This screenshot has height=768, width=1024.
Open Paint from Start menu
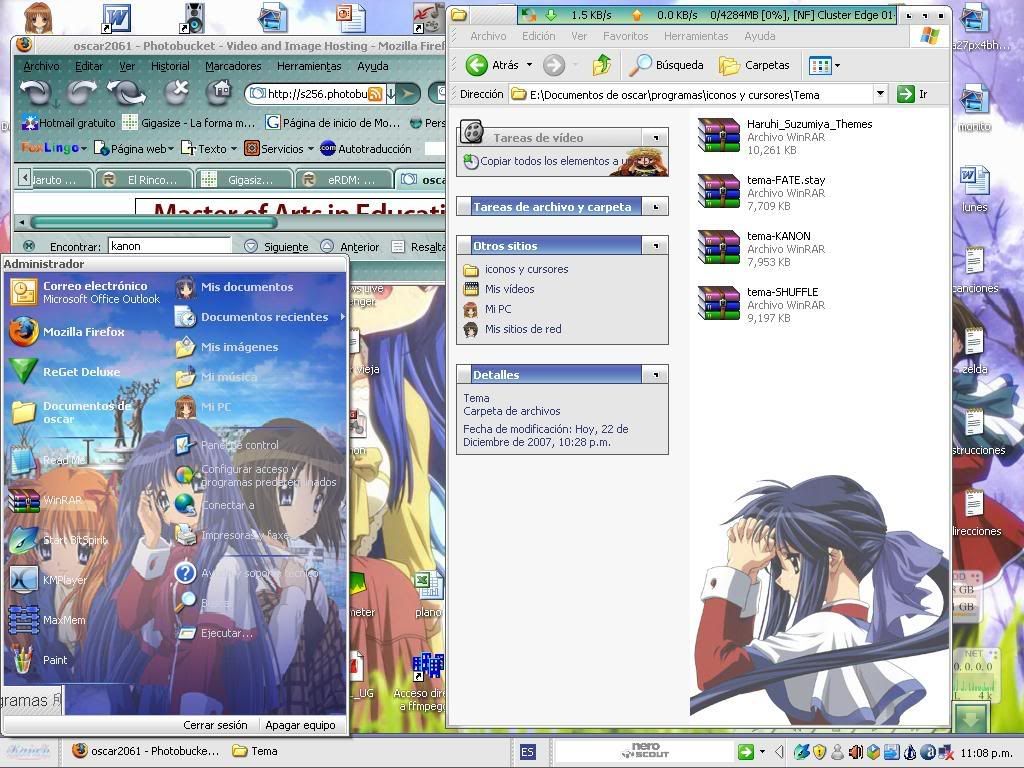click(x=38, y=660)
